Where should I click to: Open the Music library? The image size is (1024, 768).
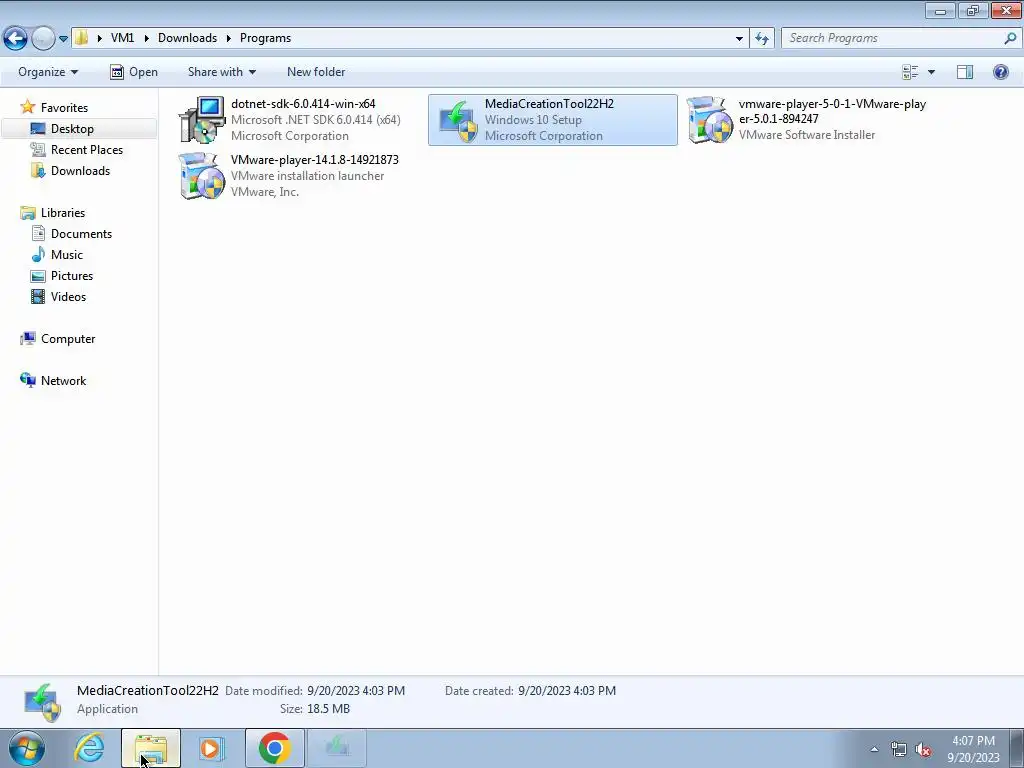coord(67,255)
